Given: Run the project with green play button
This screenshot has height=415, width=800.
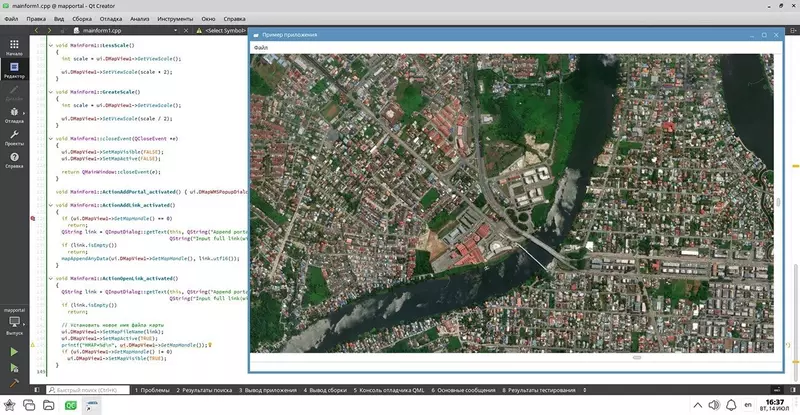Looking at the screenshot, I should point(14,352).
